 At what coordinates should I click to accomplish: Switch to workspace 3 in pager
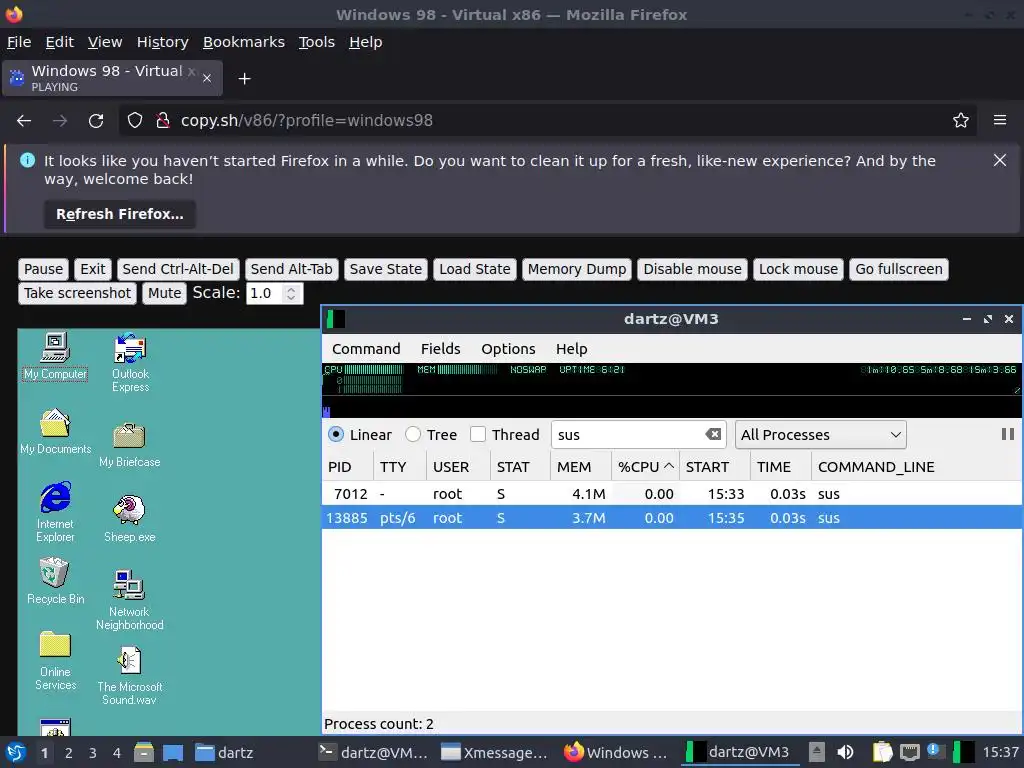[x=93, y=753]
